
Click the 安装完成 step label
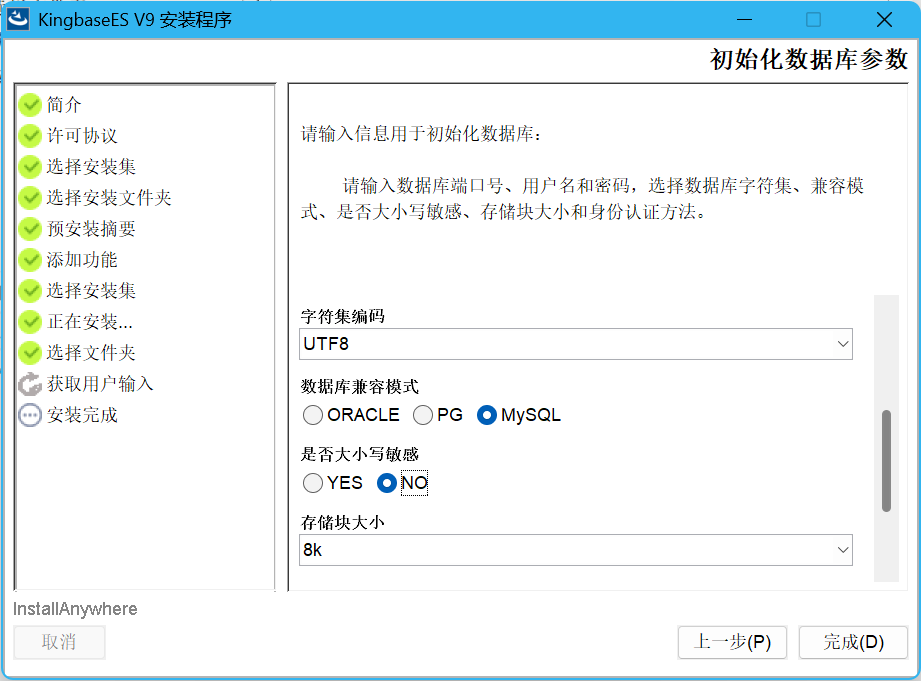[x=82, y=415]
